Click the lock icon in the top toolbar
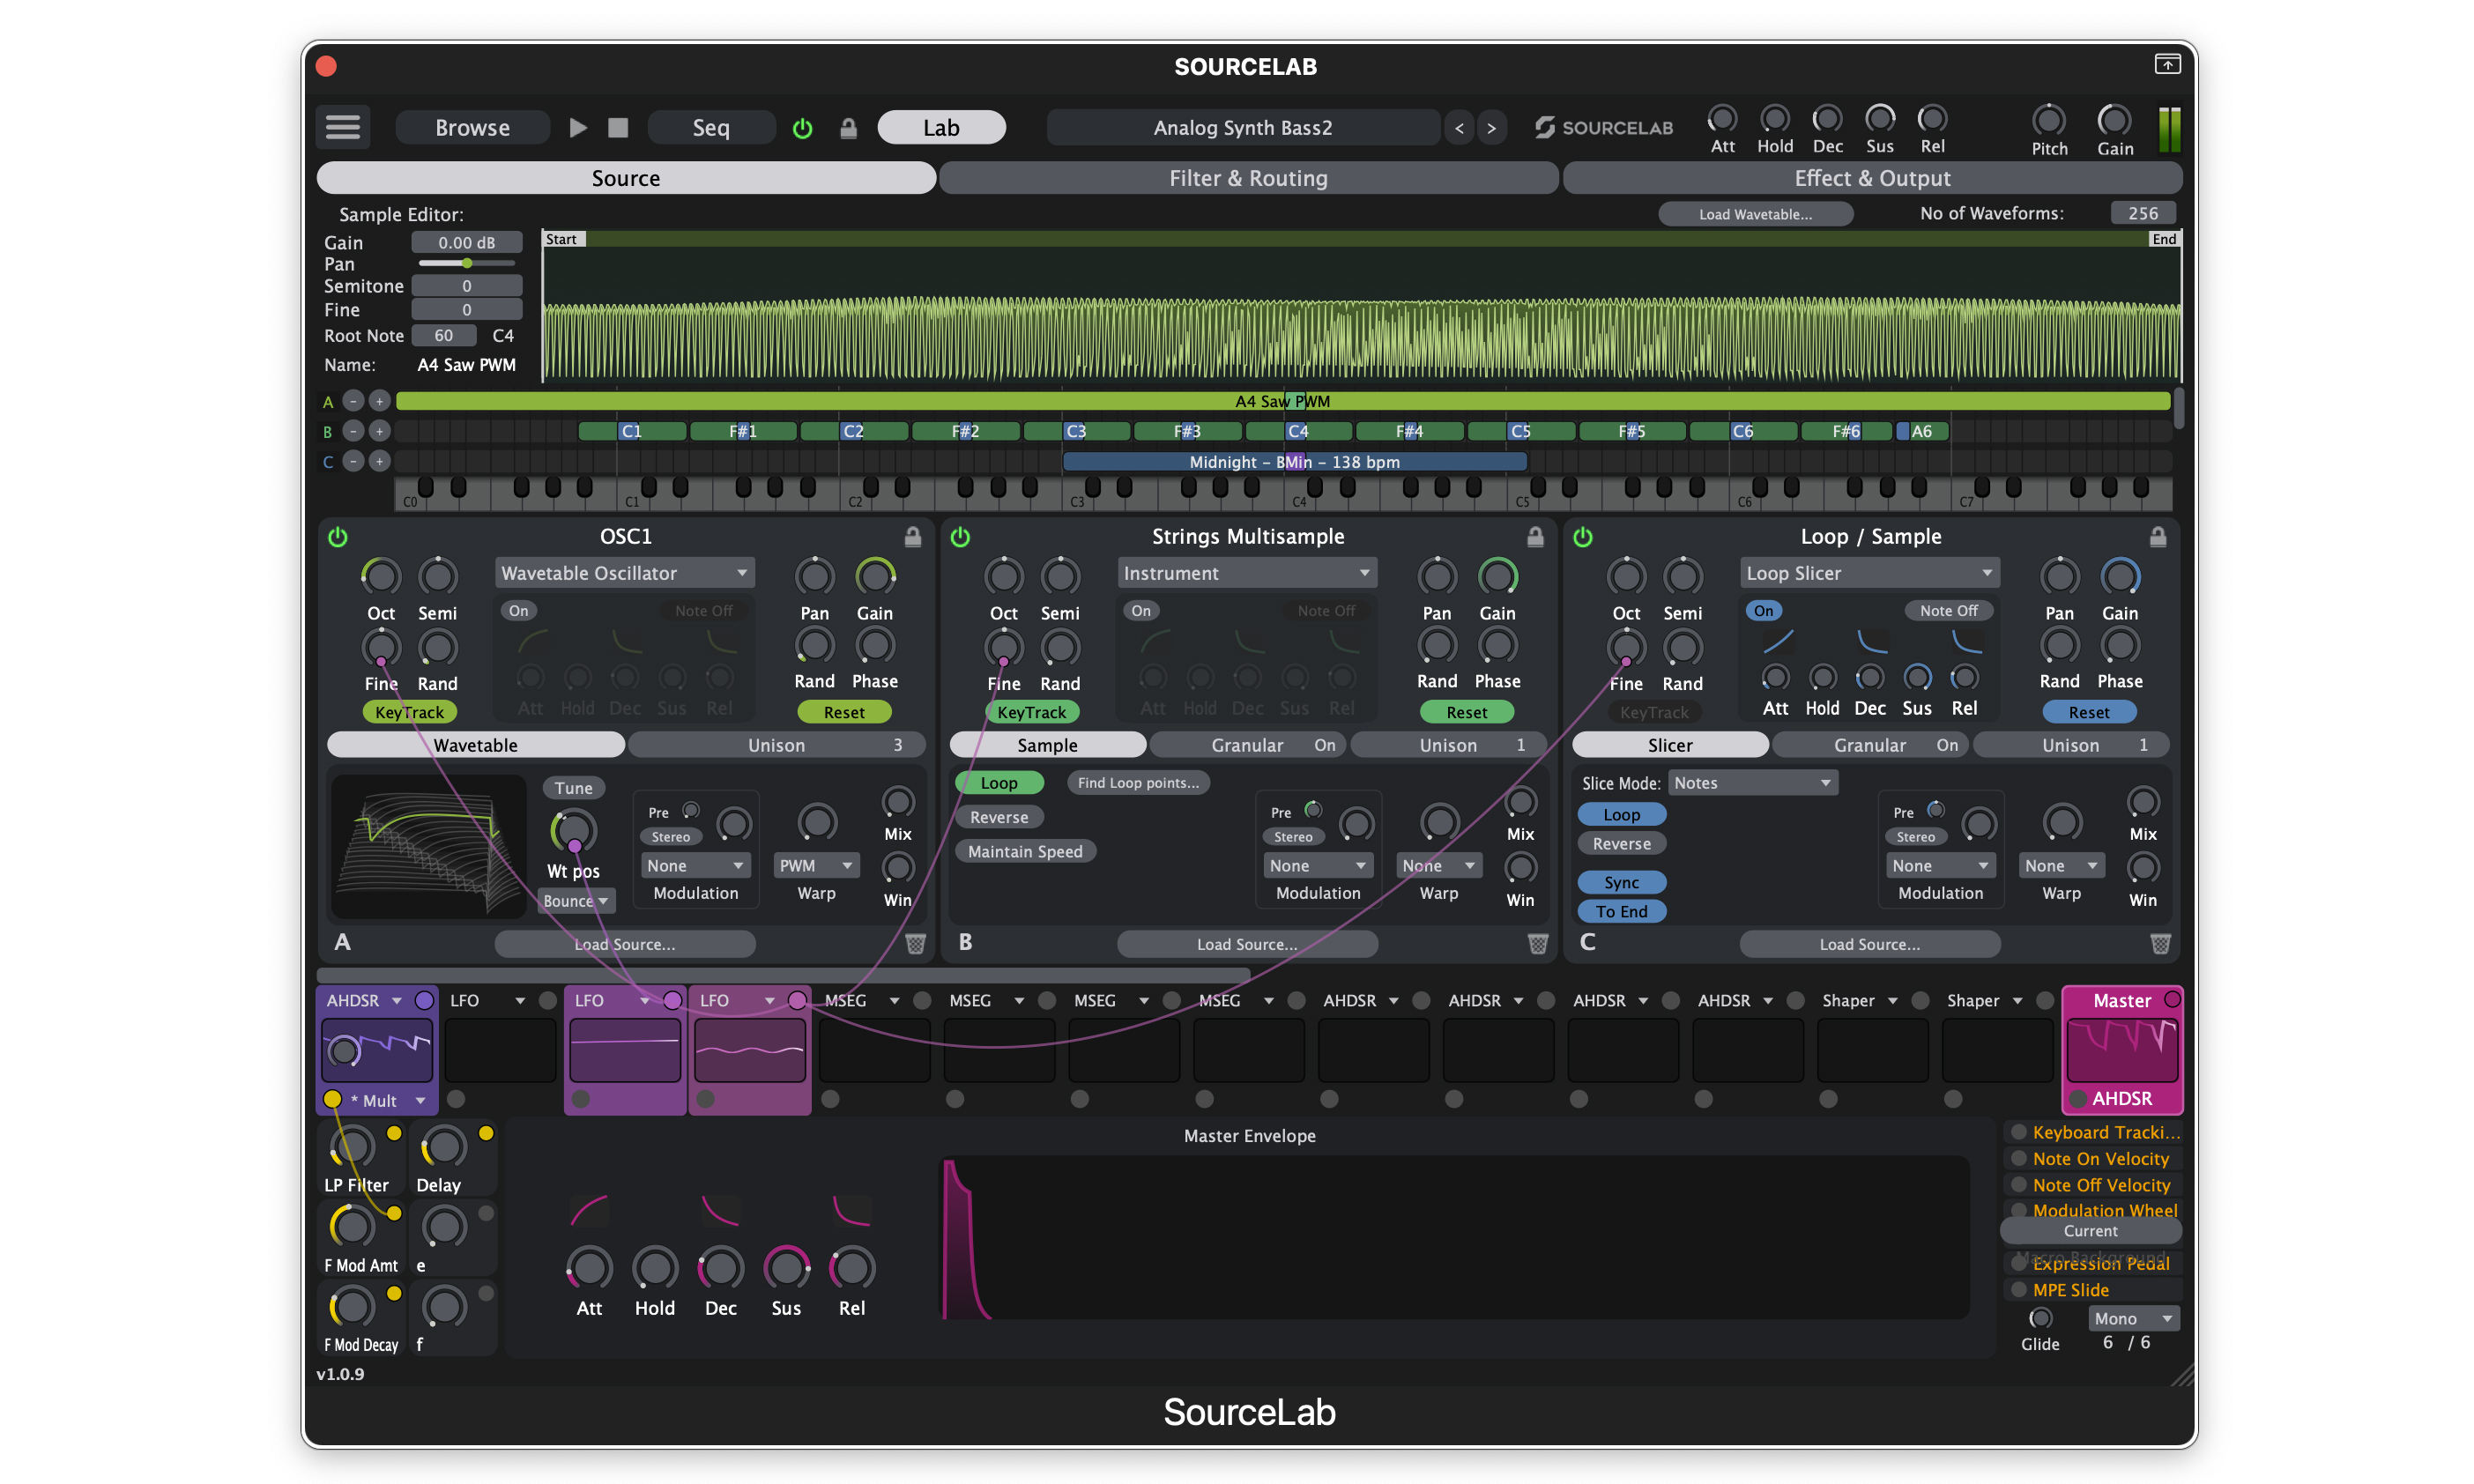Viewport: 2474px width, 1484px height. 848,127
